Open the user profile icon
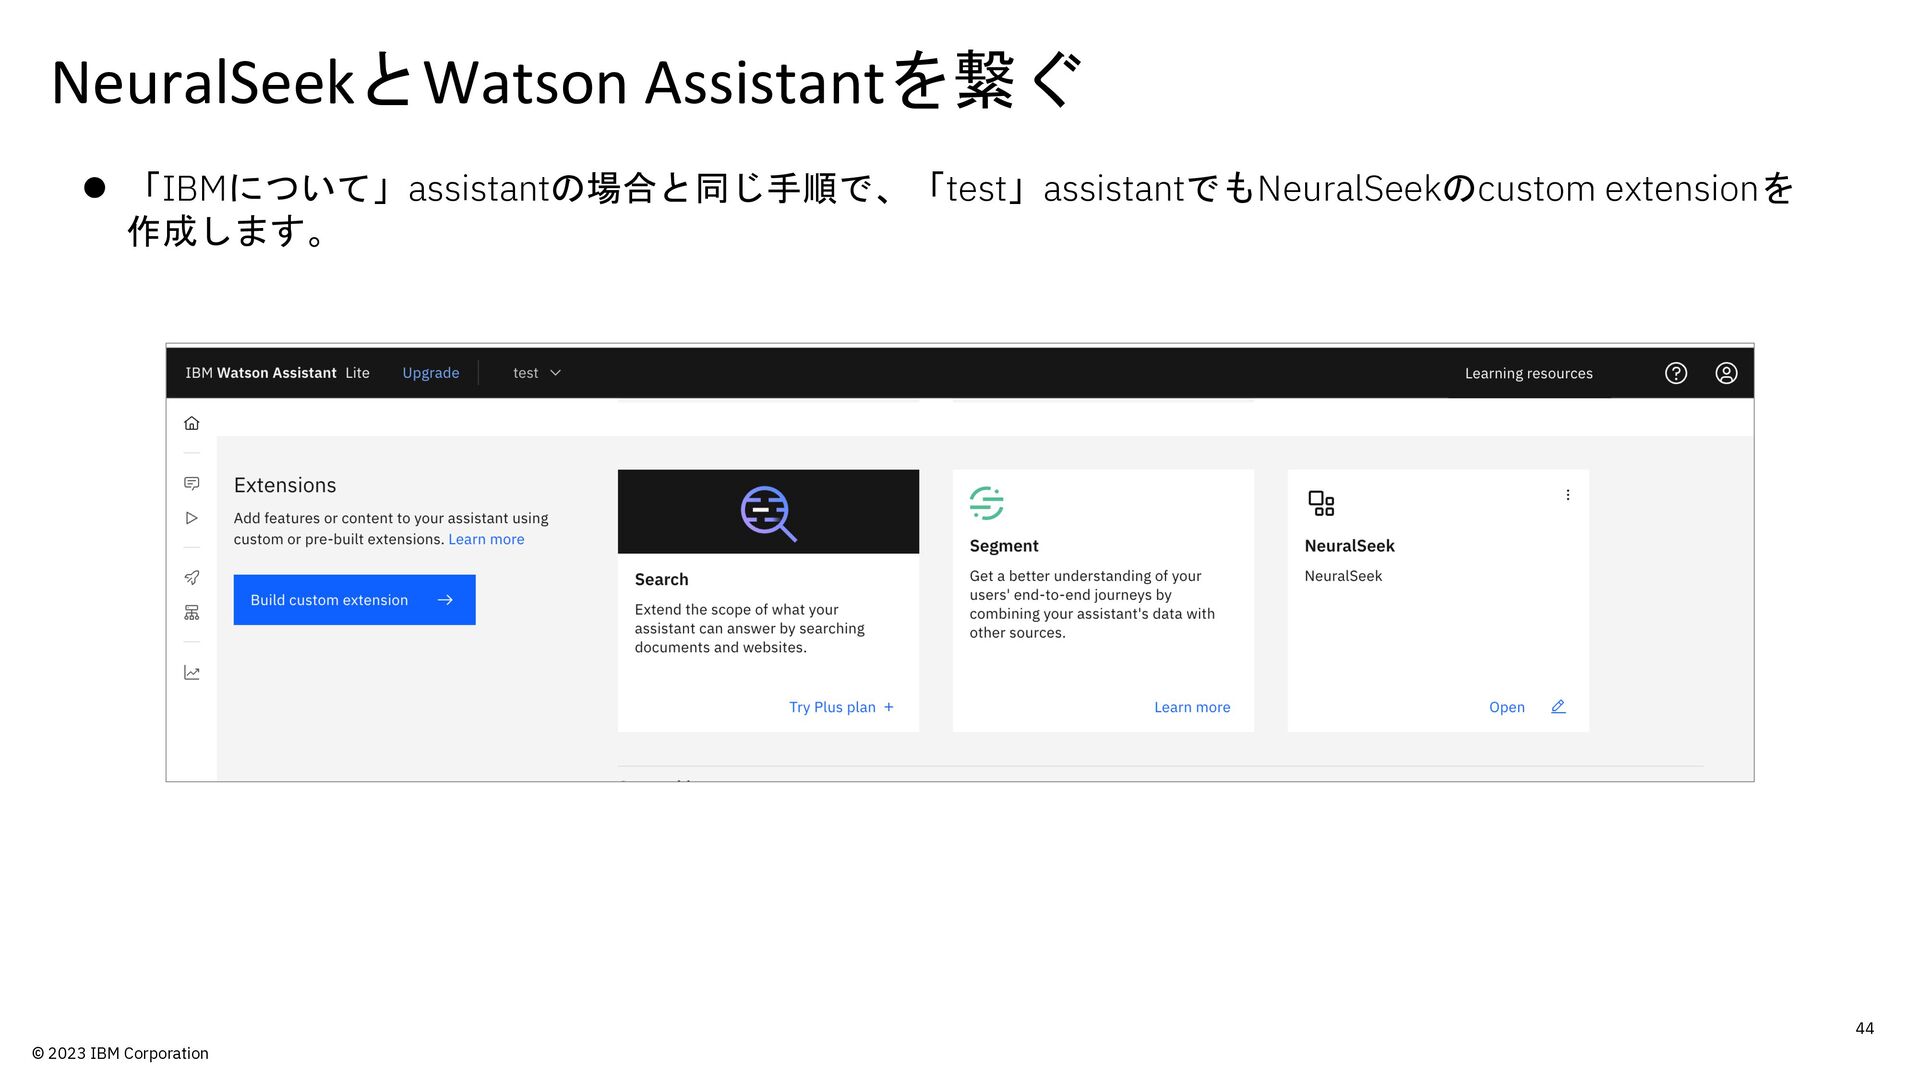 coord(1726,373)
